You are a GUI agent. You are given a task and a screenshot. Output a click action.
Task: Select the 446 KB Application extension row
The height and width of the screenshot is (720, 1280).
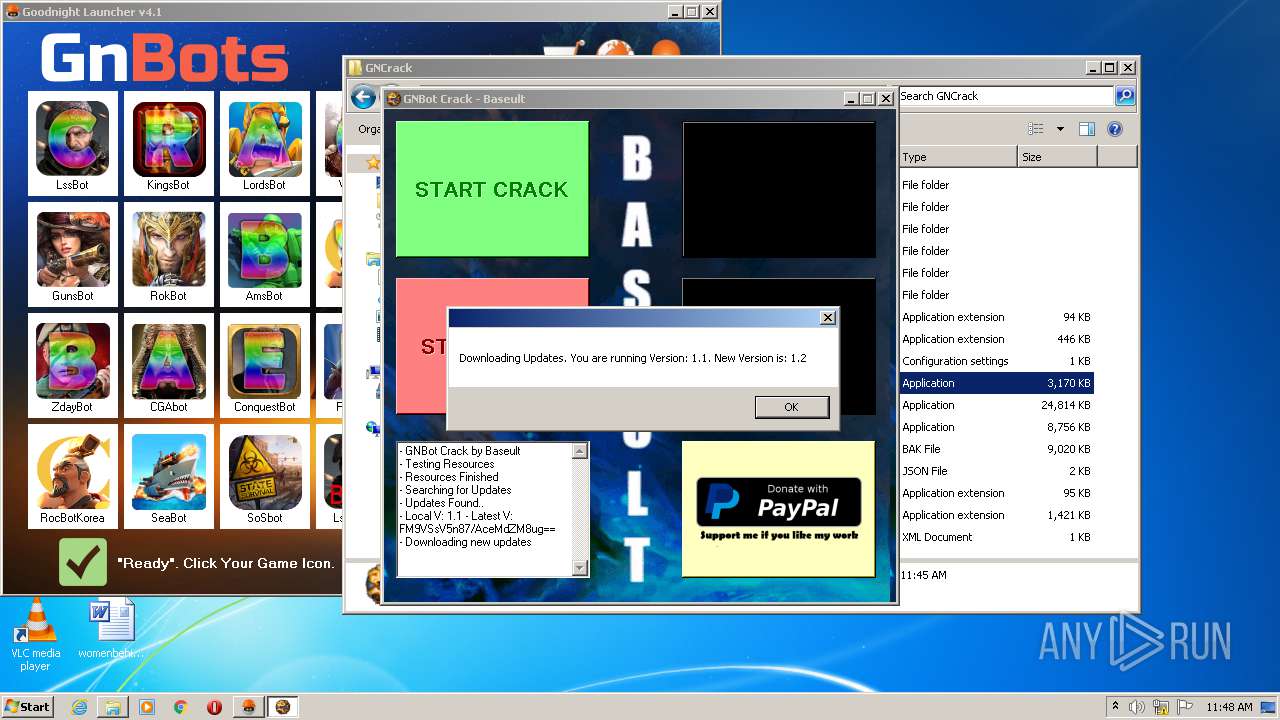pyautogui.click(x=996, y=339)
